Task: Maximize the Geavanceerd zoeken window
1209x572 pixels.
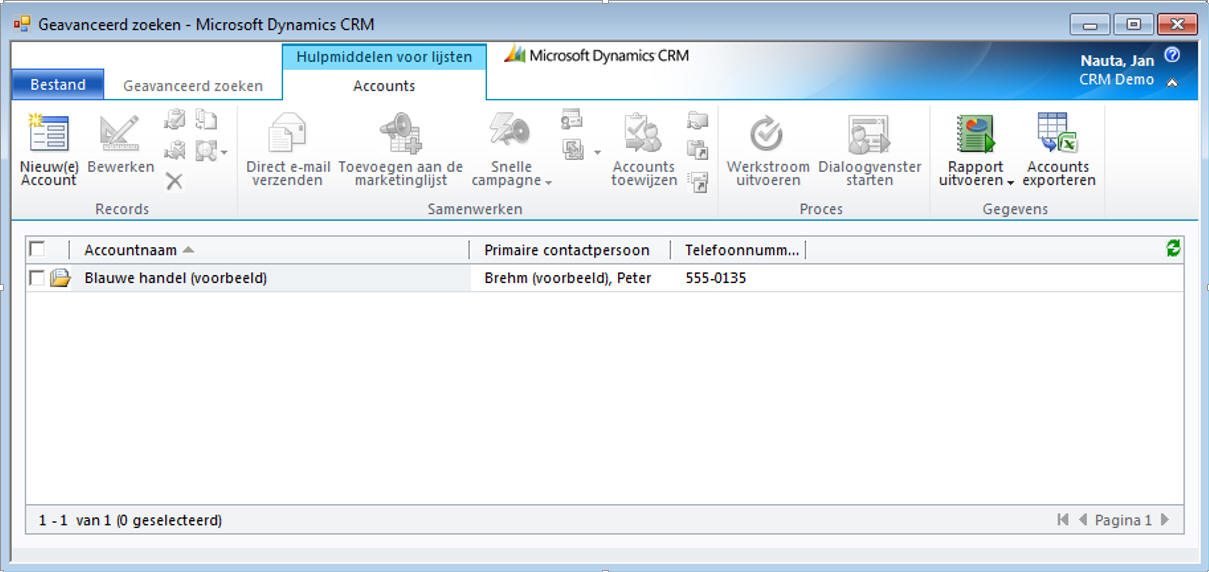Action: tap(1133, 24)
